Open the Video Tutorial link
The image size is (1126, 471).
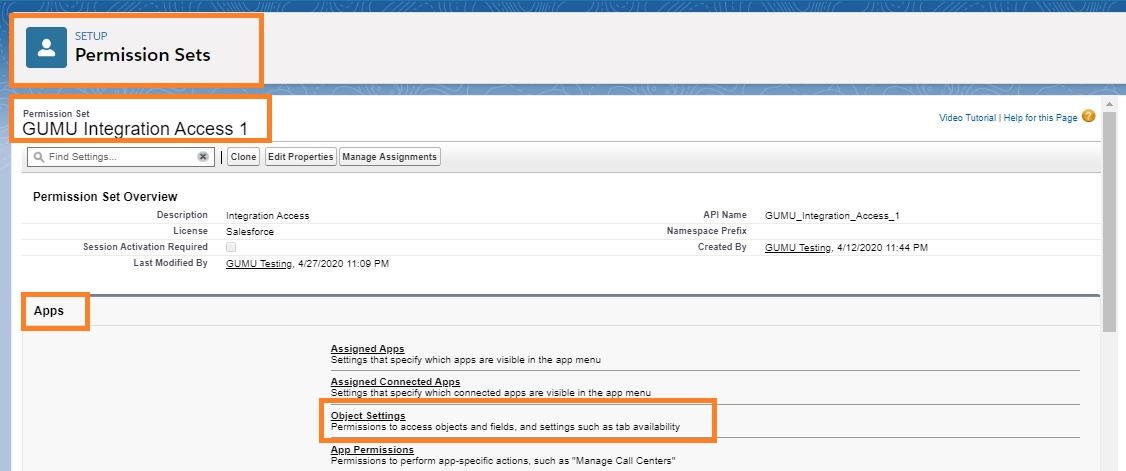[967, 118]
